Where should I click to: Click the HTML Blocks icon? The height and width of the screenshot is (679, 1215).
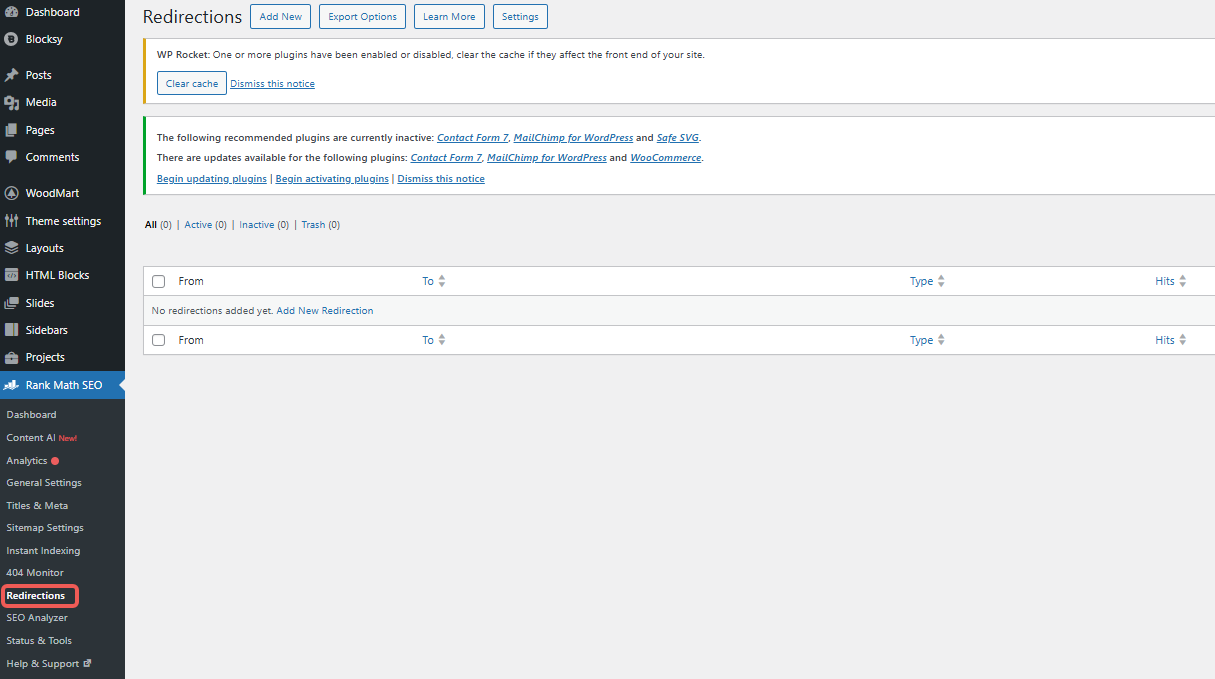12,275
